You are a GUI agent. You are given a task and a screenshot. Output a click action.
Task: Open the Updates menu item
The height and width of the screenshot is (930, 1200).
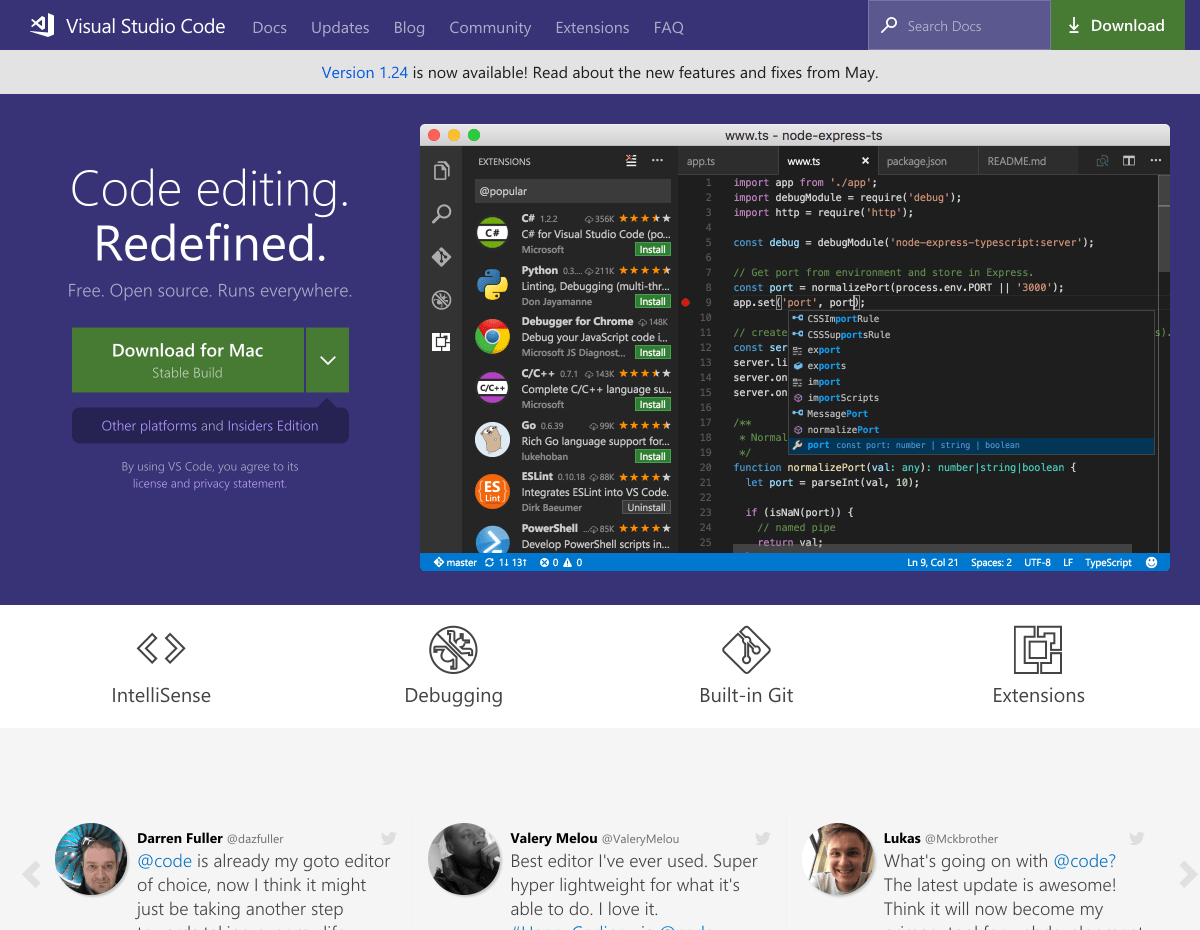click(x=340, y=28)
